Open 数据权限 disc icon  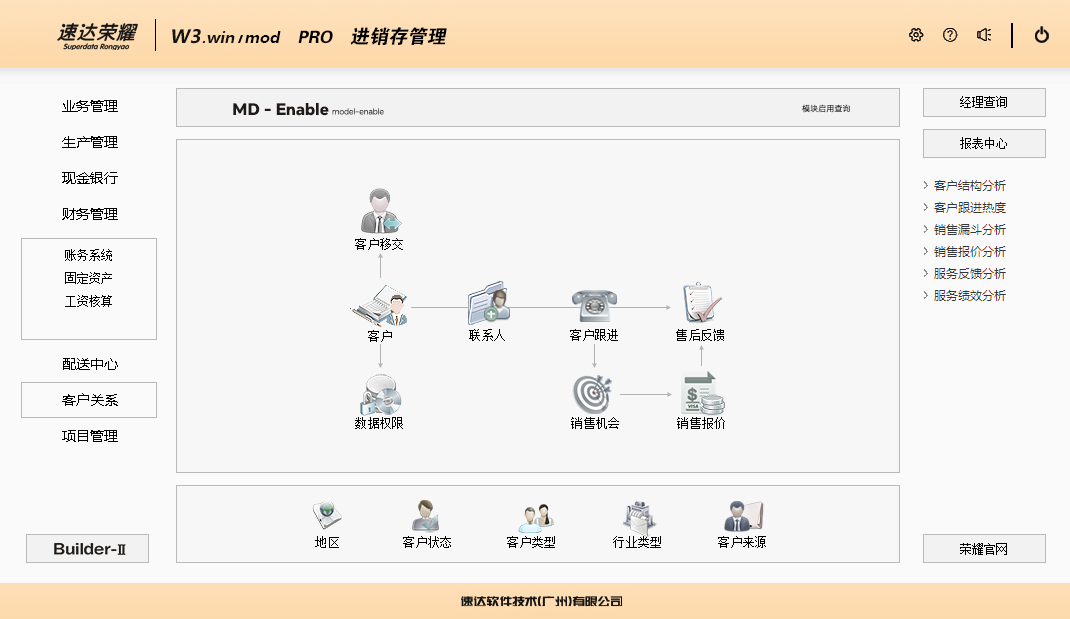(380, 395)
